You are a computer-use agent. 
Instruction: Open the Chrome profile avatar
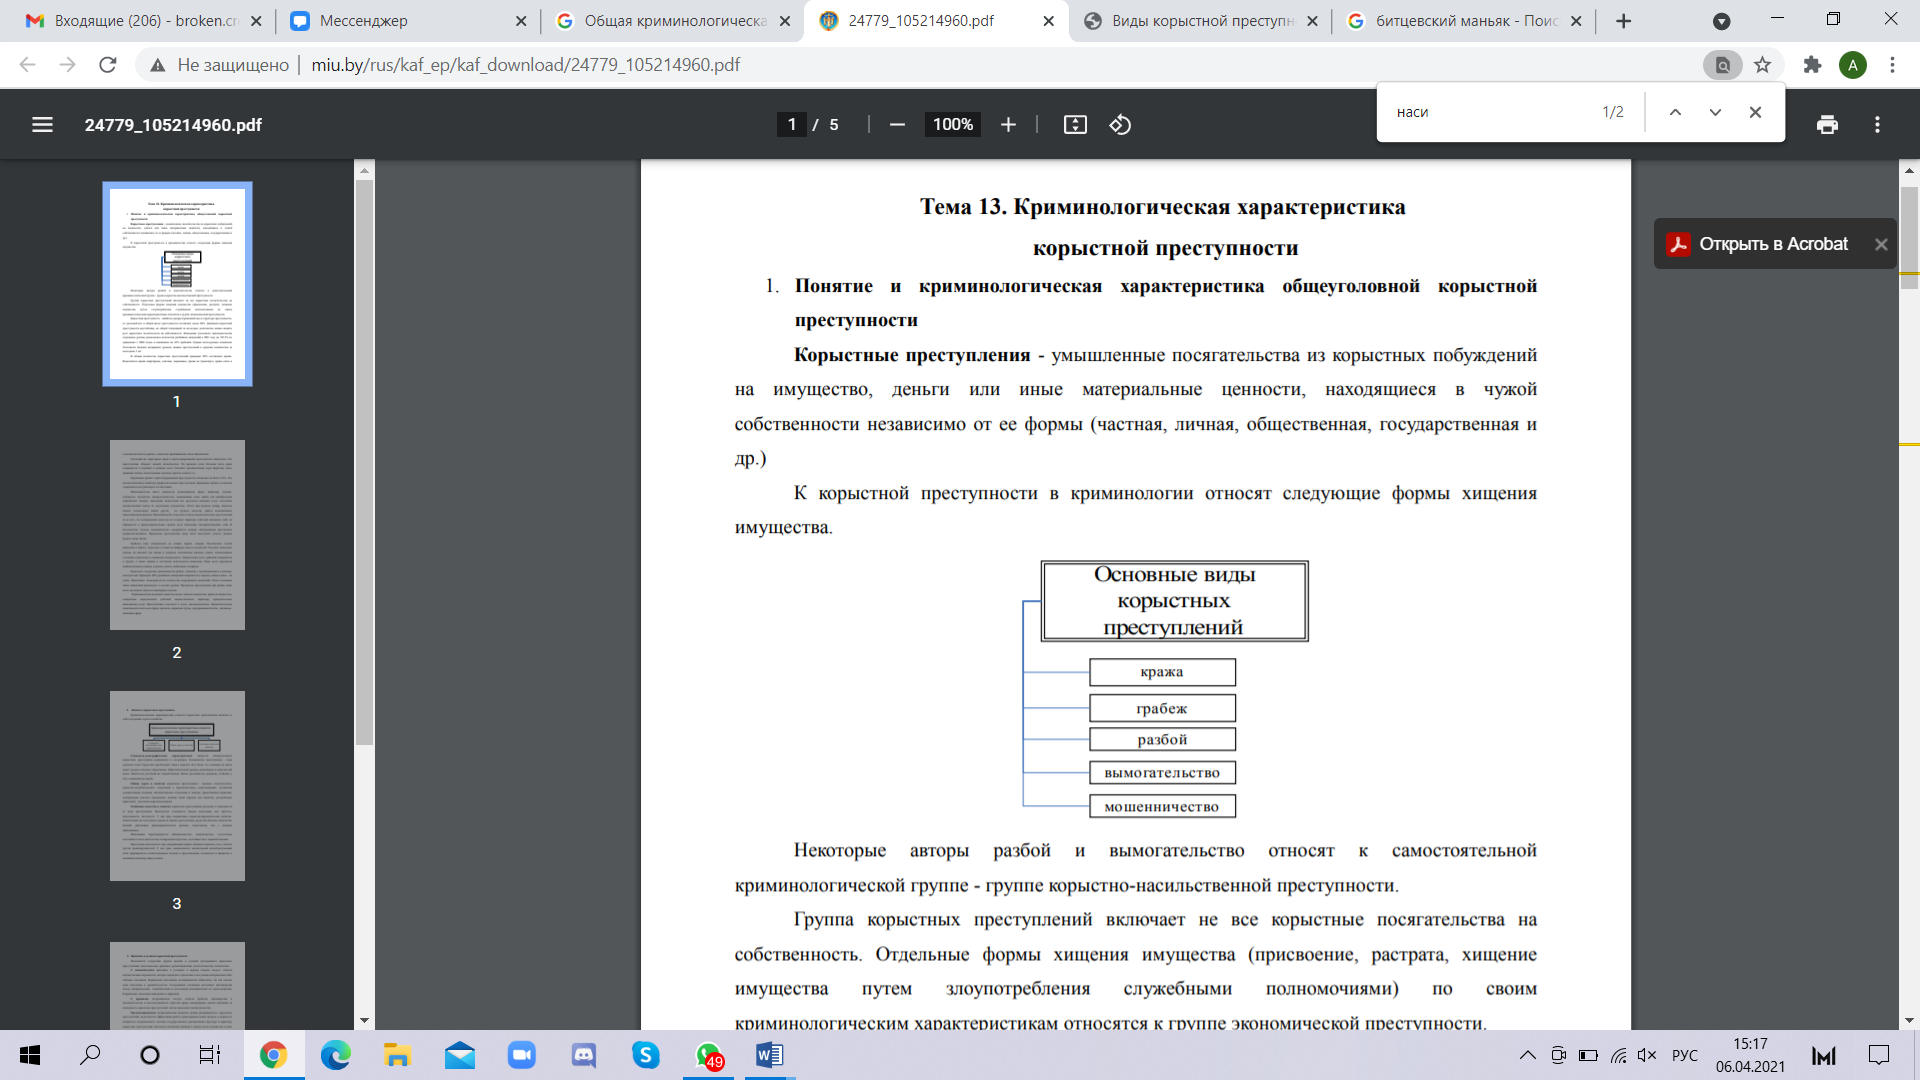[1852, 65]
